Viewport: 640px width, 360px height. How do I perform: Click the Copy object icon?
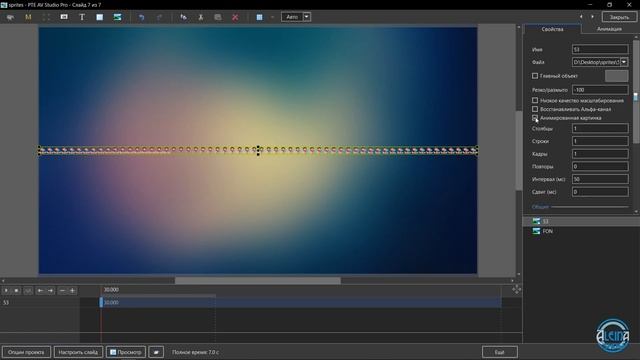click(x=183, y=17)
